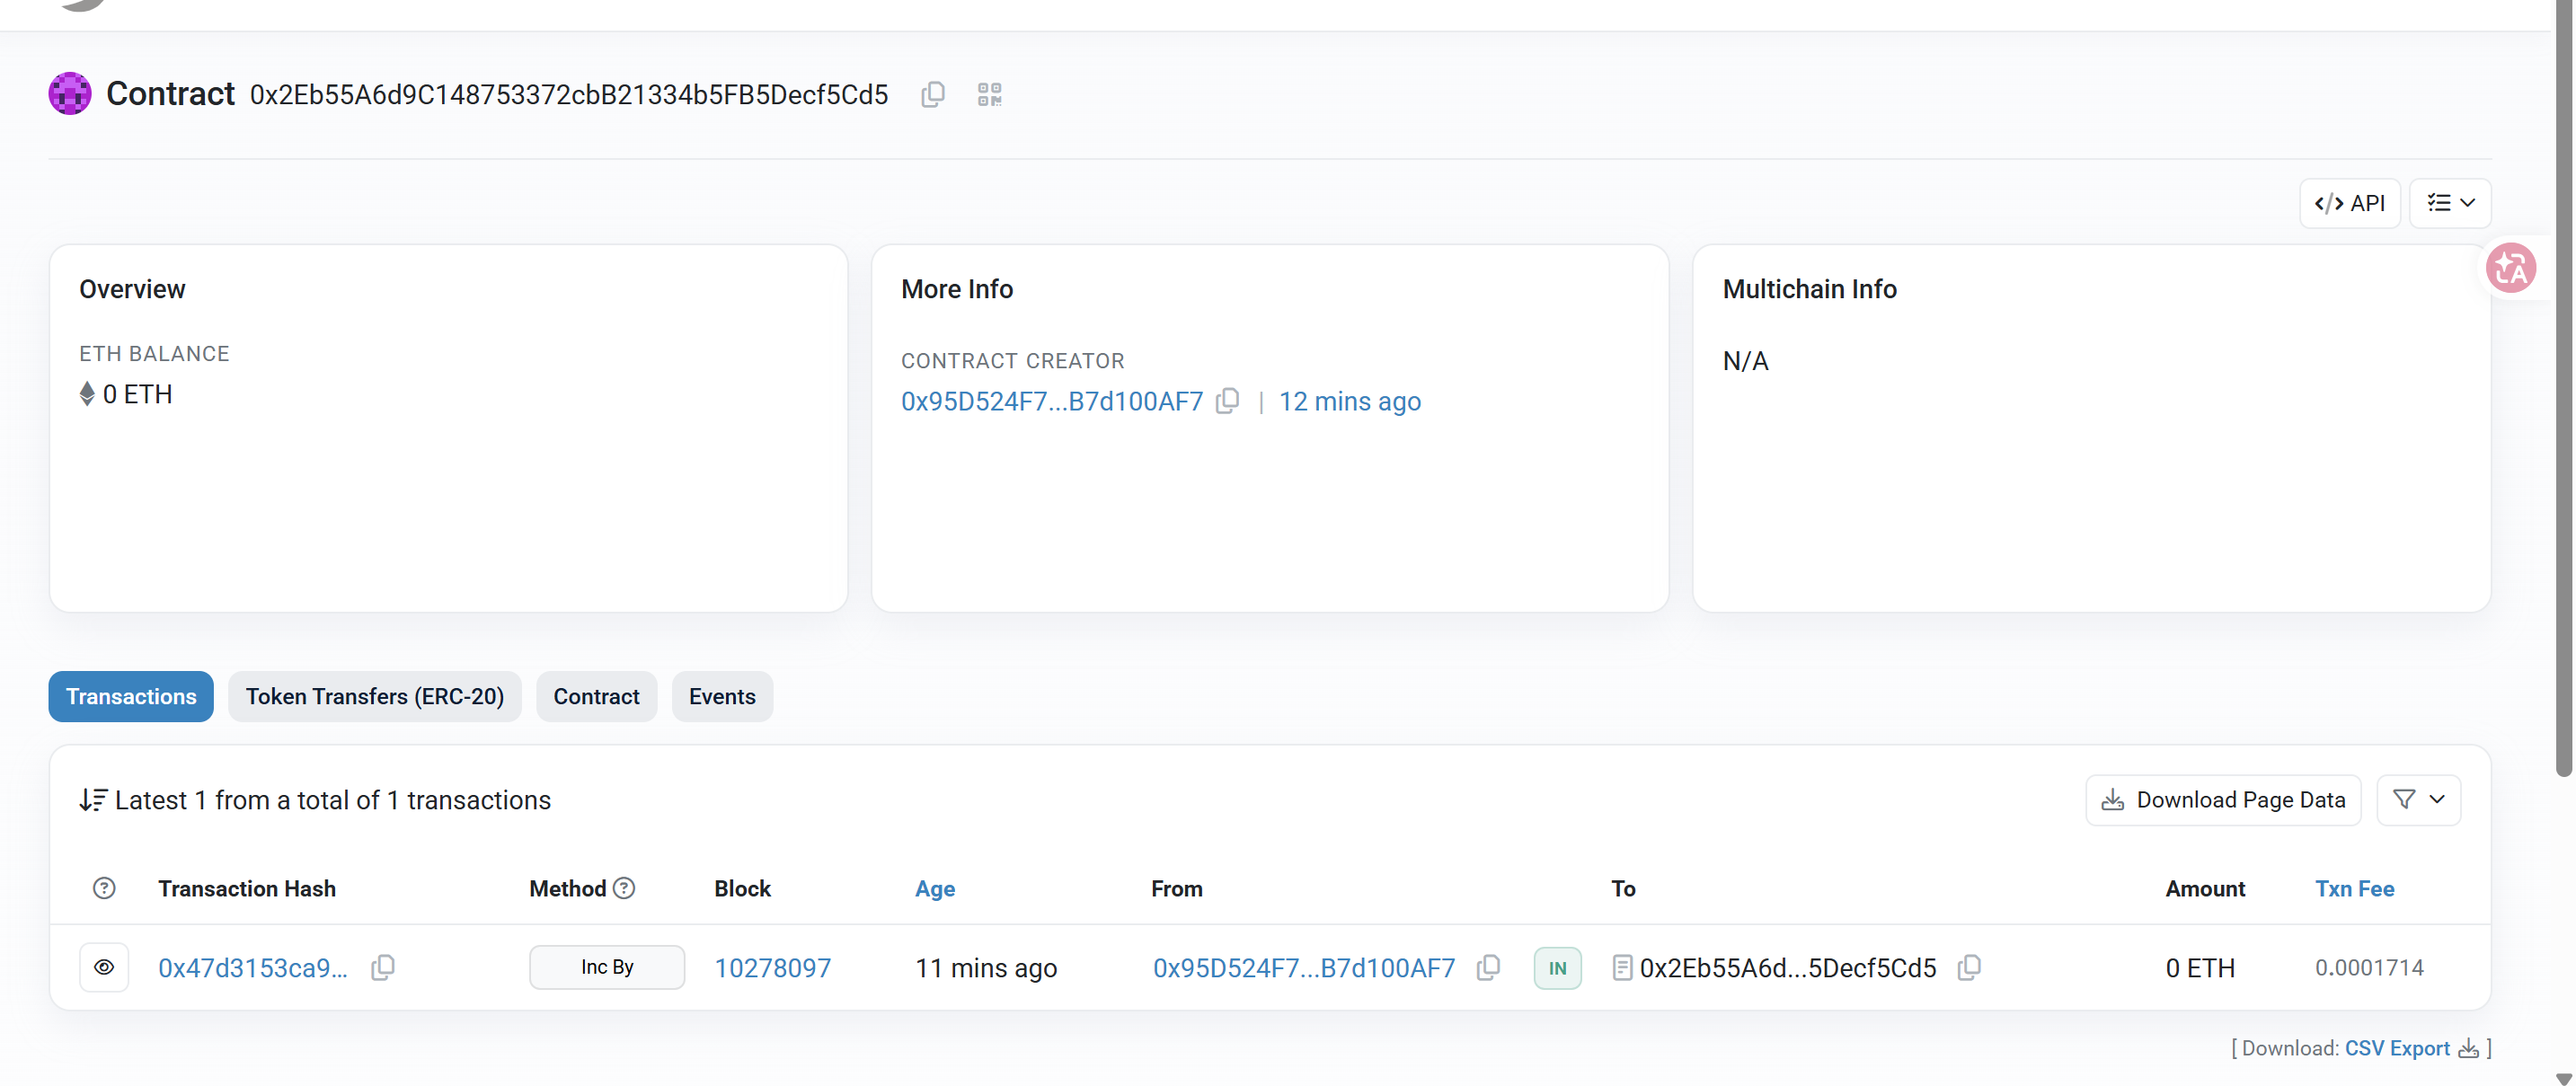The width and height of the screenshot is (2576, 1086).
Task: Show the contract address QR code
Action: click(989, 94)
